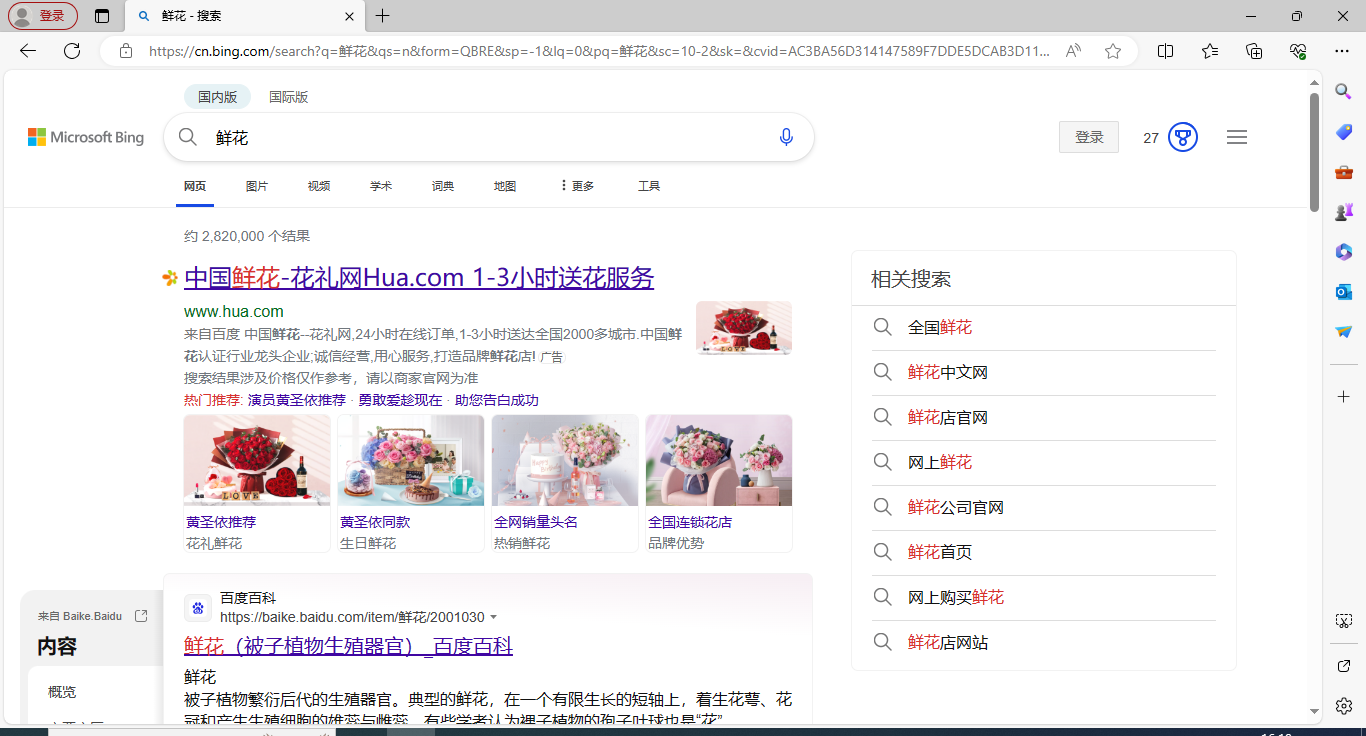Select the 图片 search tab

257,186
